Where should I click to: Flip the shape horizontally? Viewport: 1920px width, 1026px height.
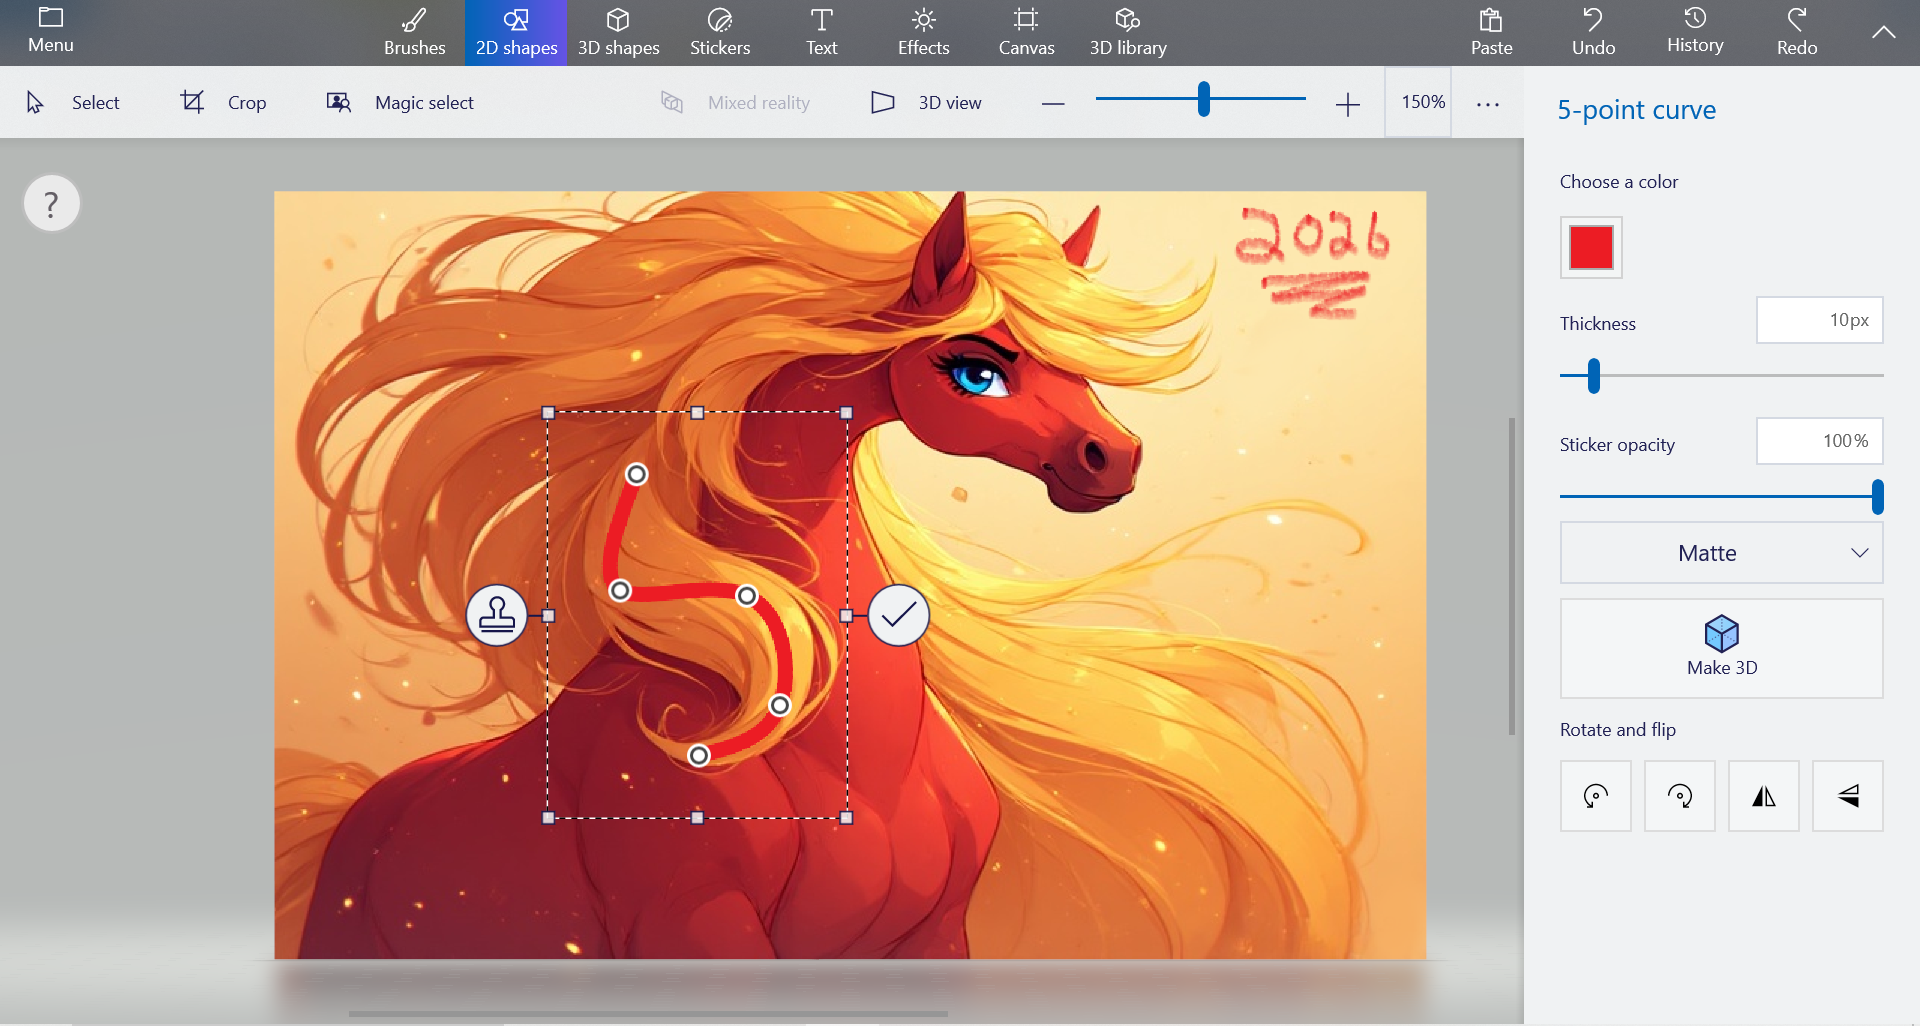(x=1763, y=796)
